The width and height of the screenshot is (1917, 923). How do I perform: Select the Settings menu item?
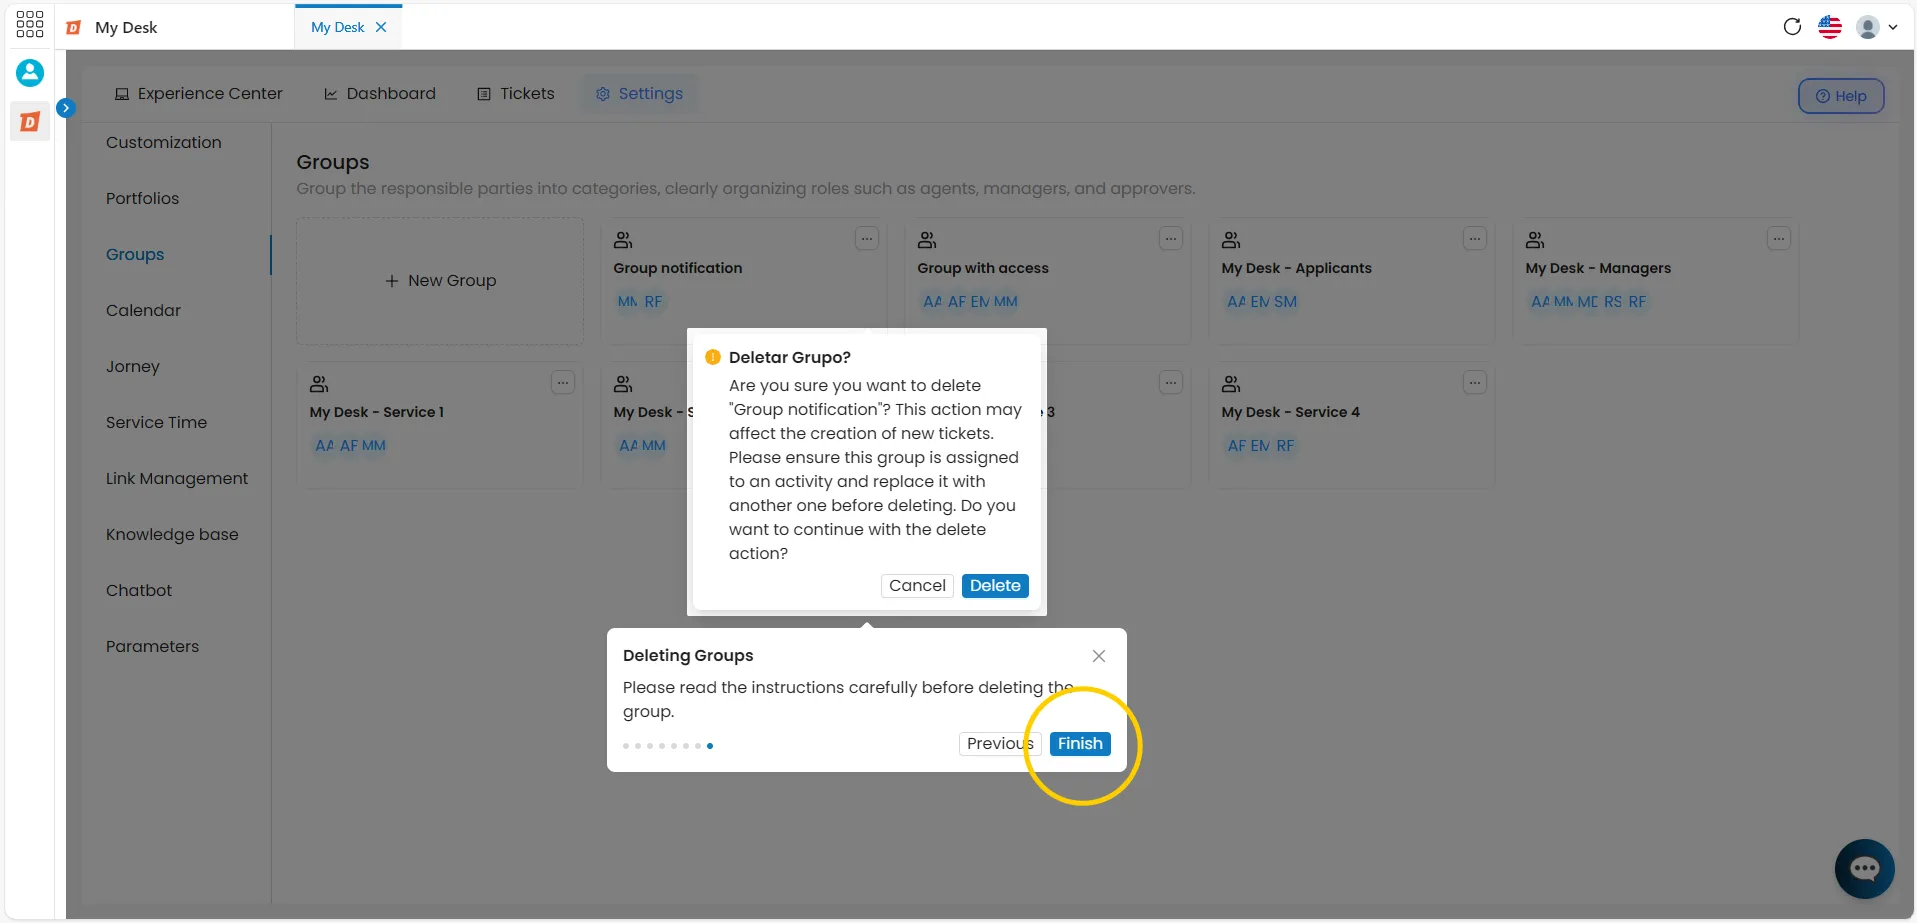[x=640, y=94]
